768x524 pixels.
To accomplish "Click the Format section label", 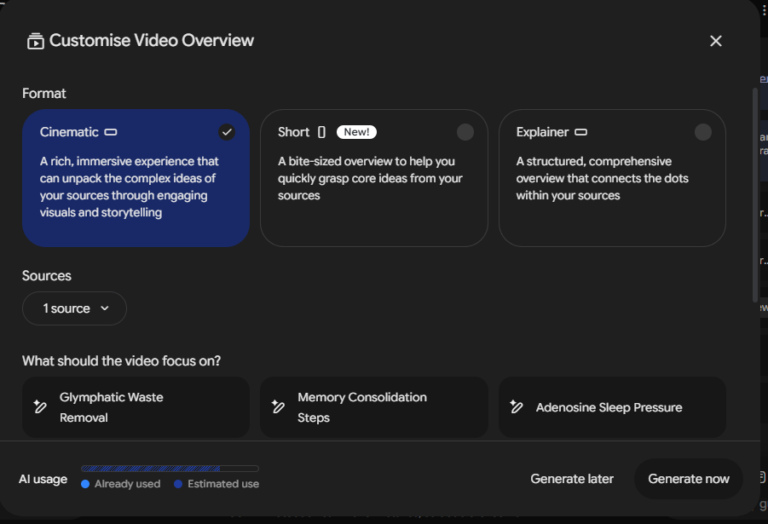I will pyautogui.click(x=44, y=94).
